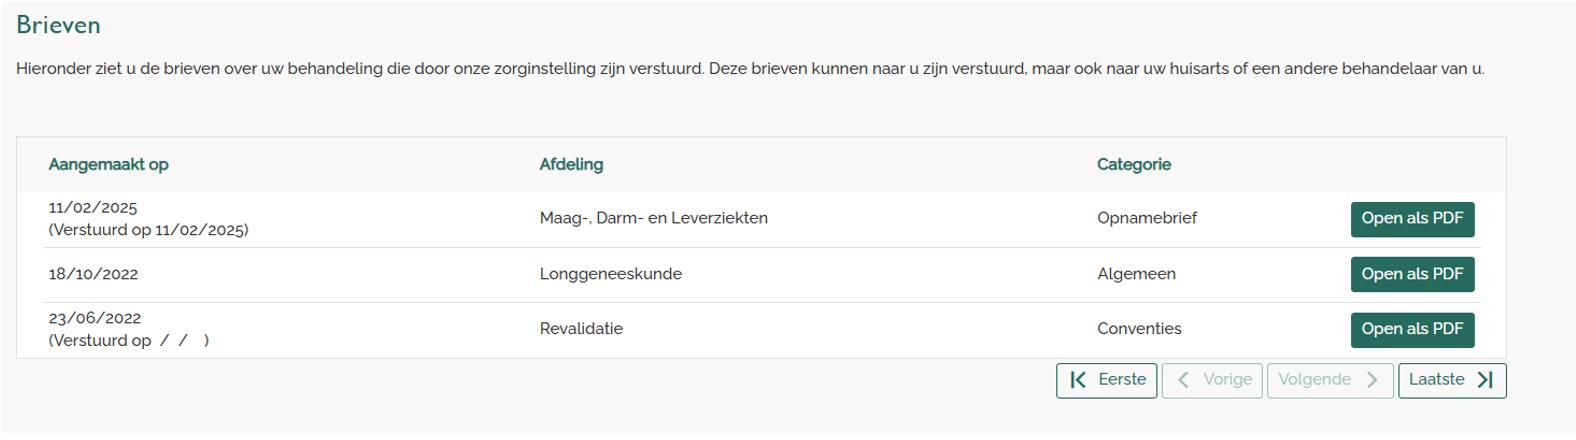The image size is (1576, 440).
Task: Click the first-page bar-arrow icon
Action: pyautogui.click(x=1078, y=380)
